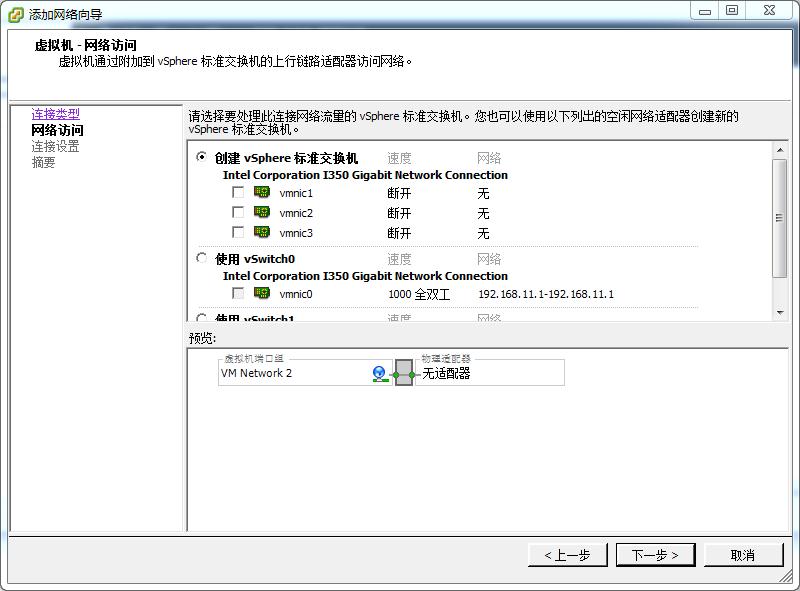Image resolution: width=800 pixels, height=591 pixels.
Task: Click the 摘要 wizard step
Action: pos(43,162)
